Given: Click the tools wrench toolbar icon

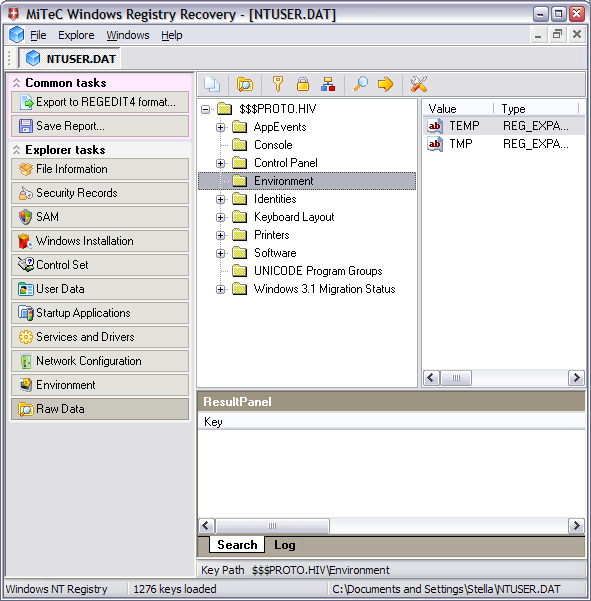Looking at the screenshot, I should (x=419, y=84).
